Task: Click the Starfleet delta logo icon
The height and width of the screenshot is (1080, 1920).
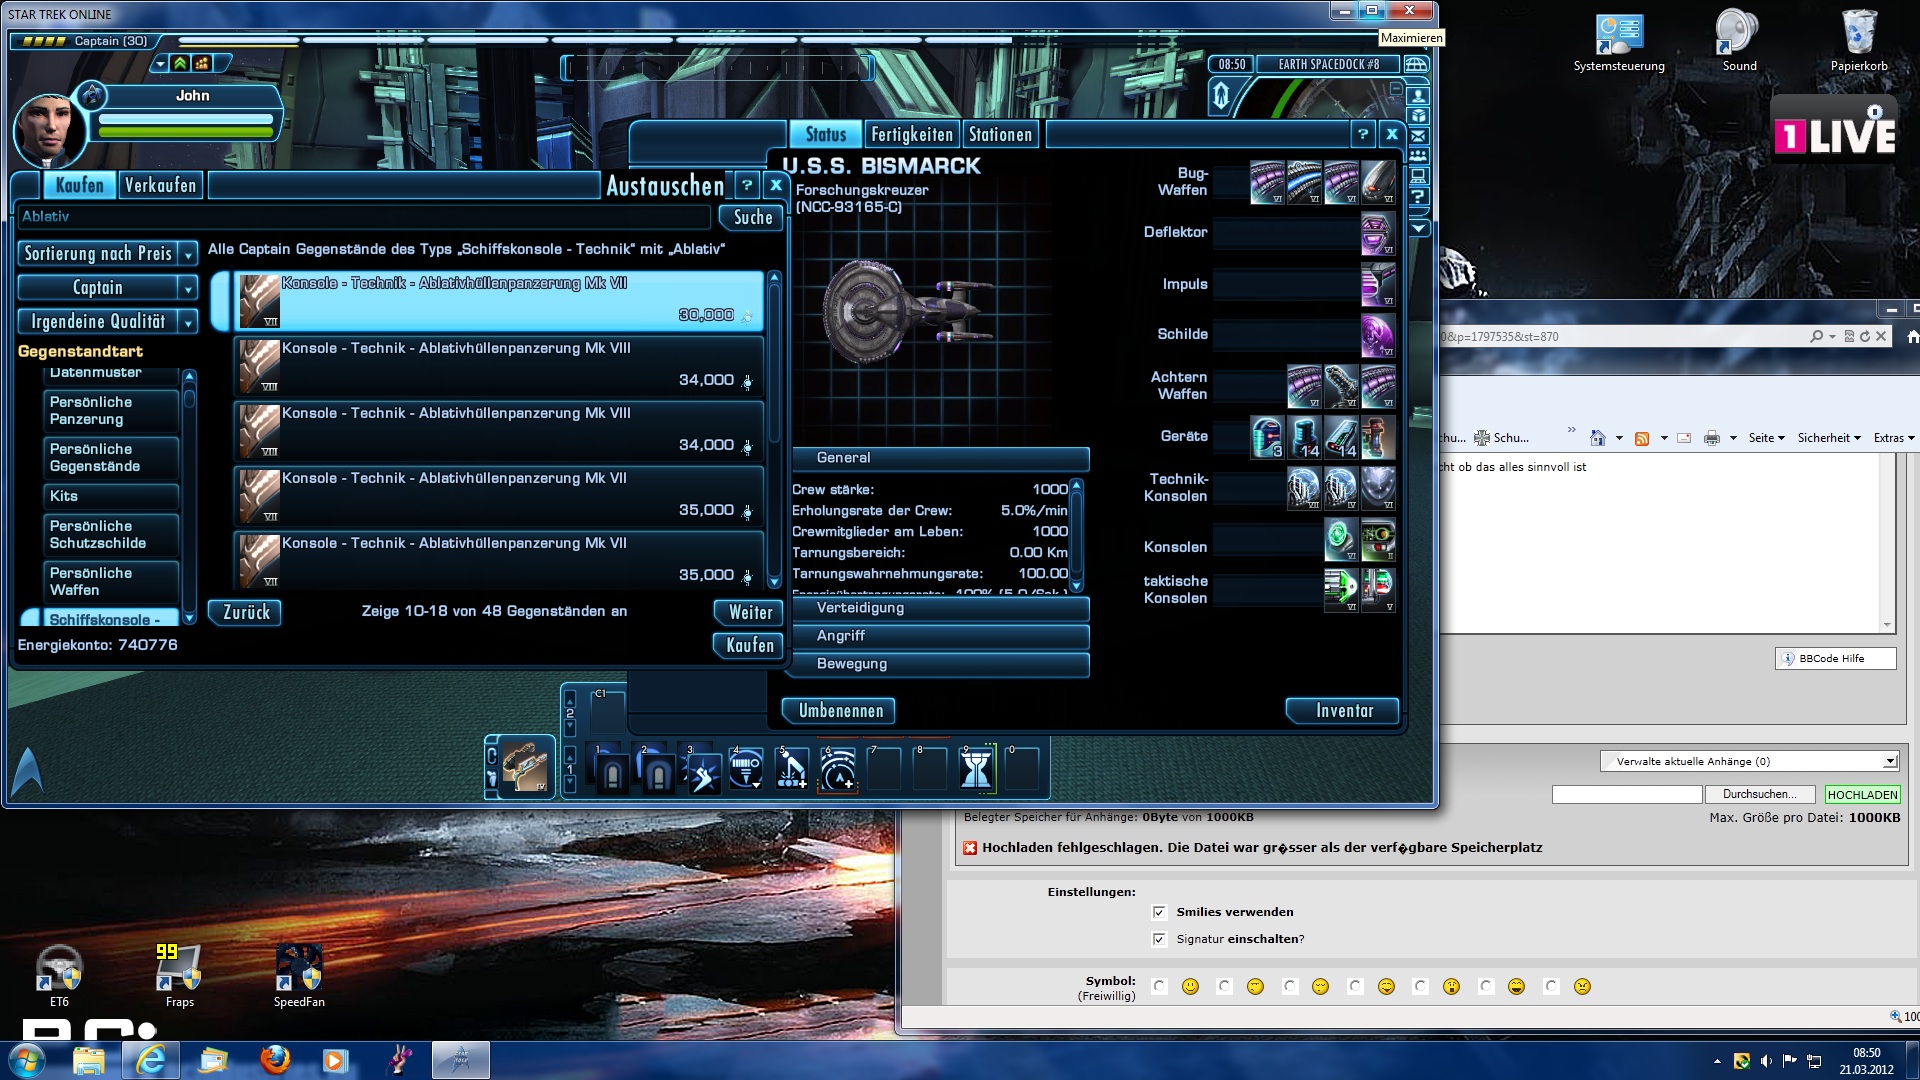Action: click(28, 772)
